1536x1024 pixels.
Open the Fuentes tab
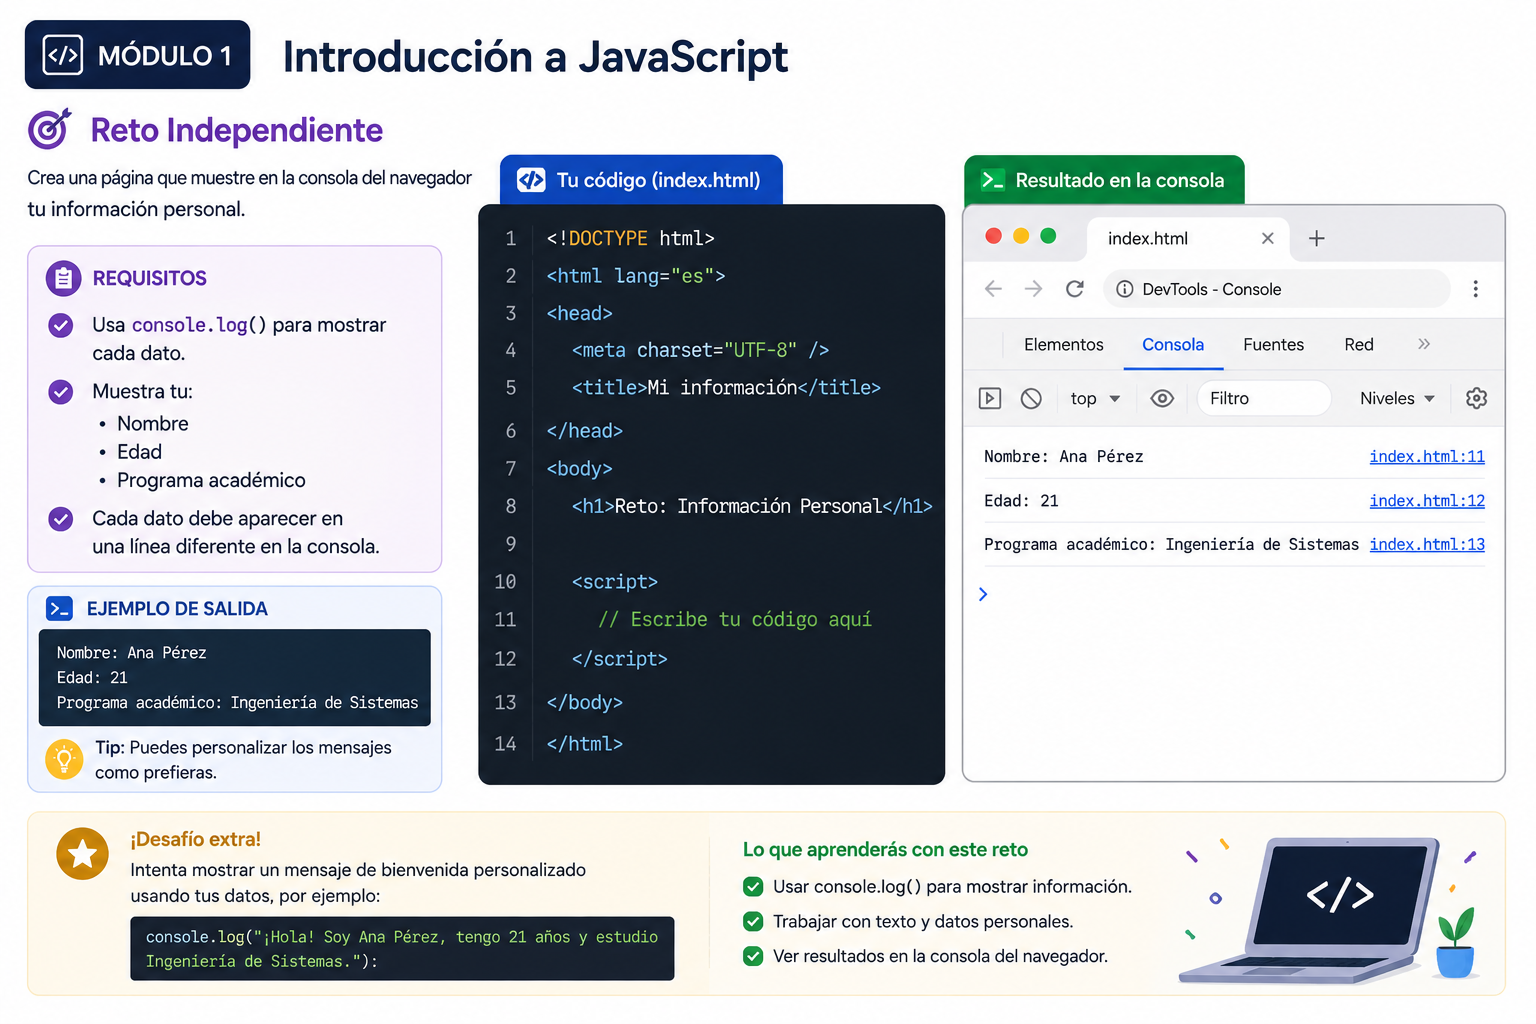(x=1273, y=344)
